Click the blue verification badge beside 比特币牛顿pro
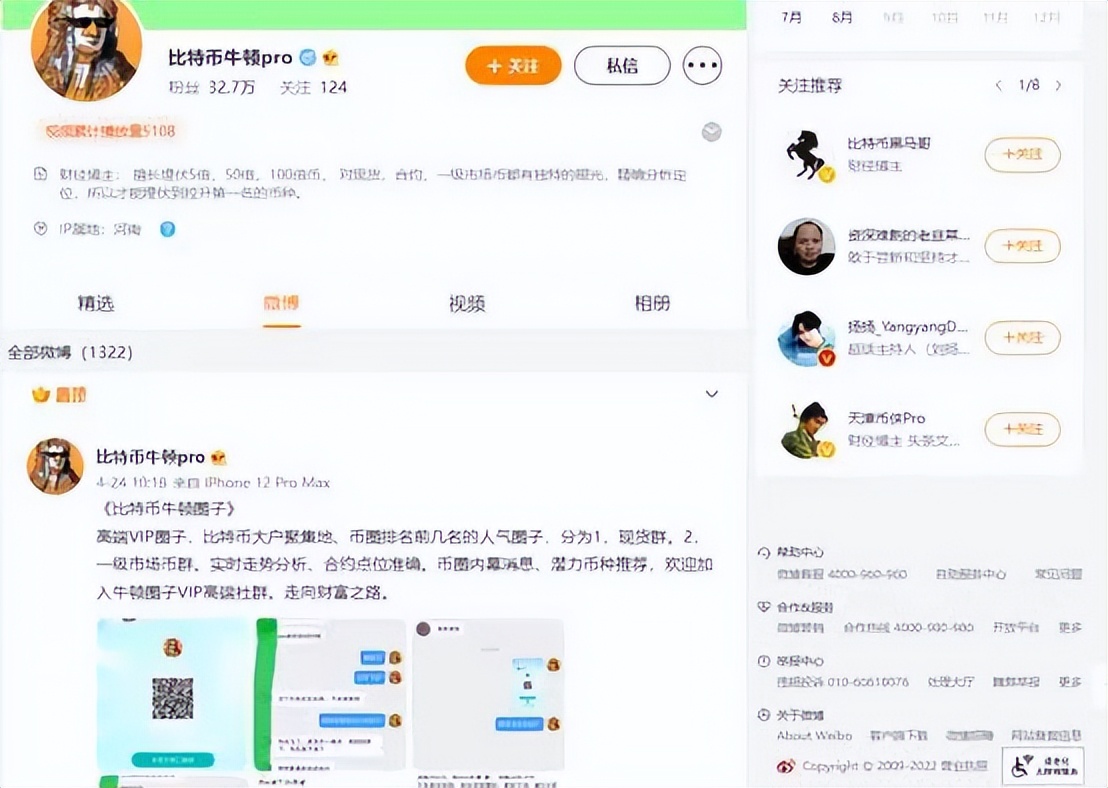1108x788 pixels. click(x=307, y=57)
